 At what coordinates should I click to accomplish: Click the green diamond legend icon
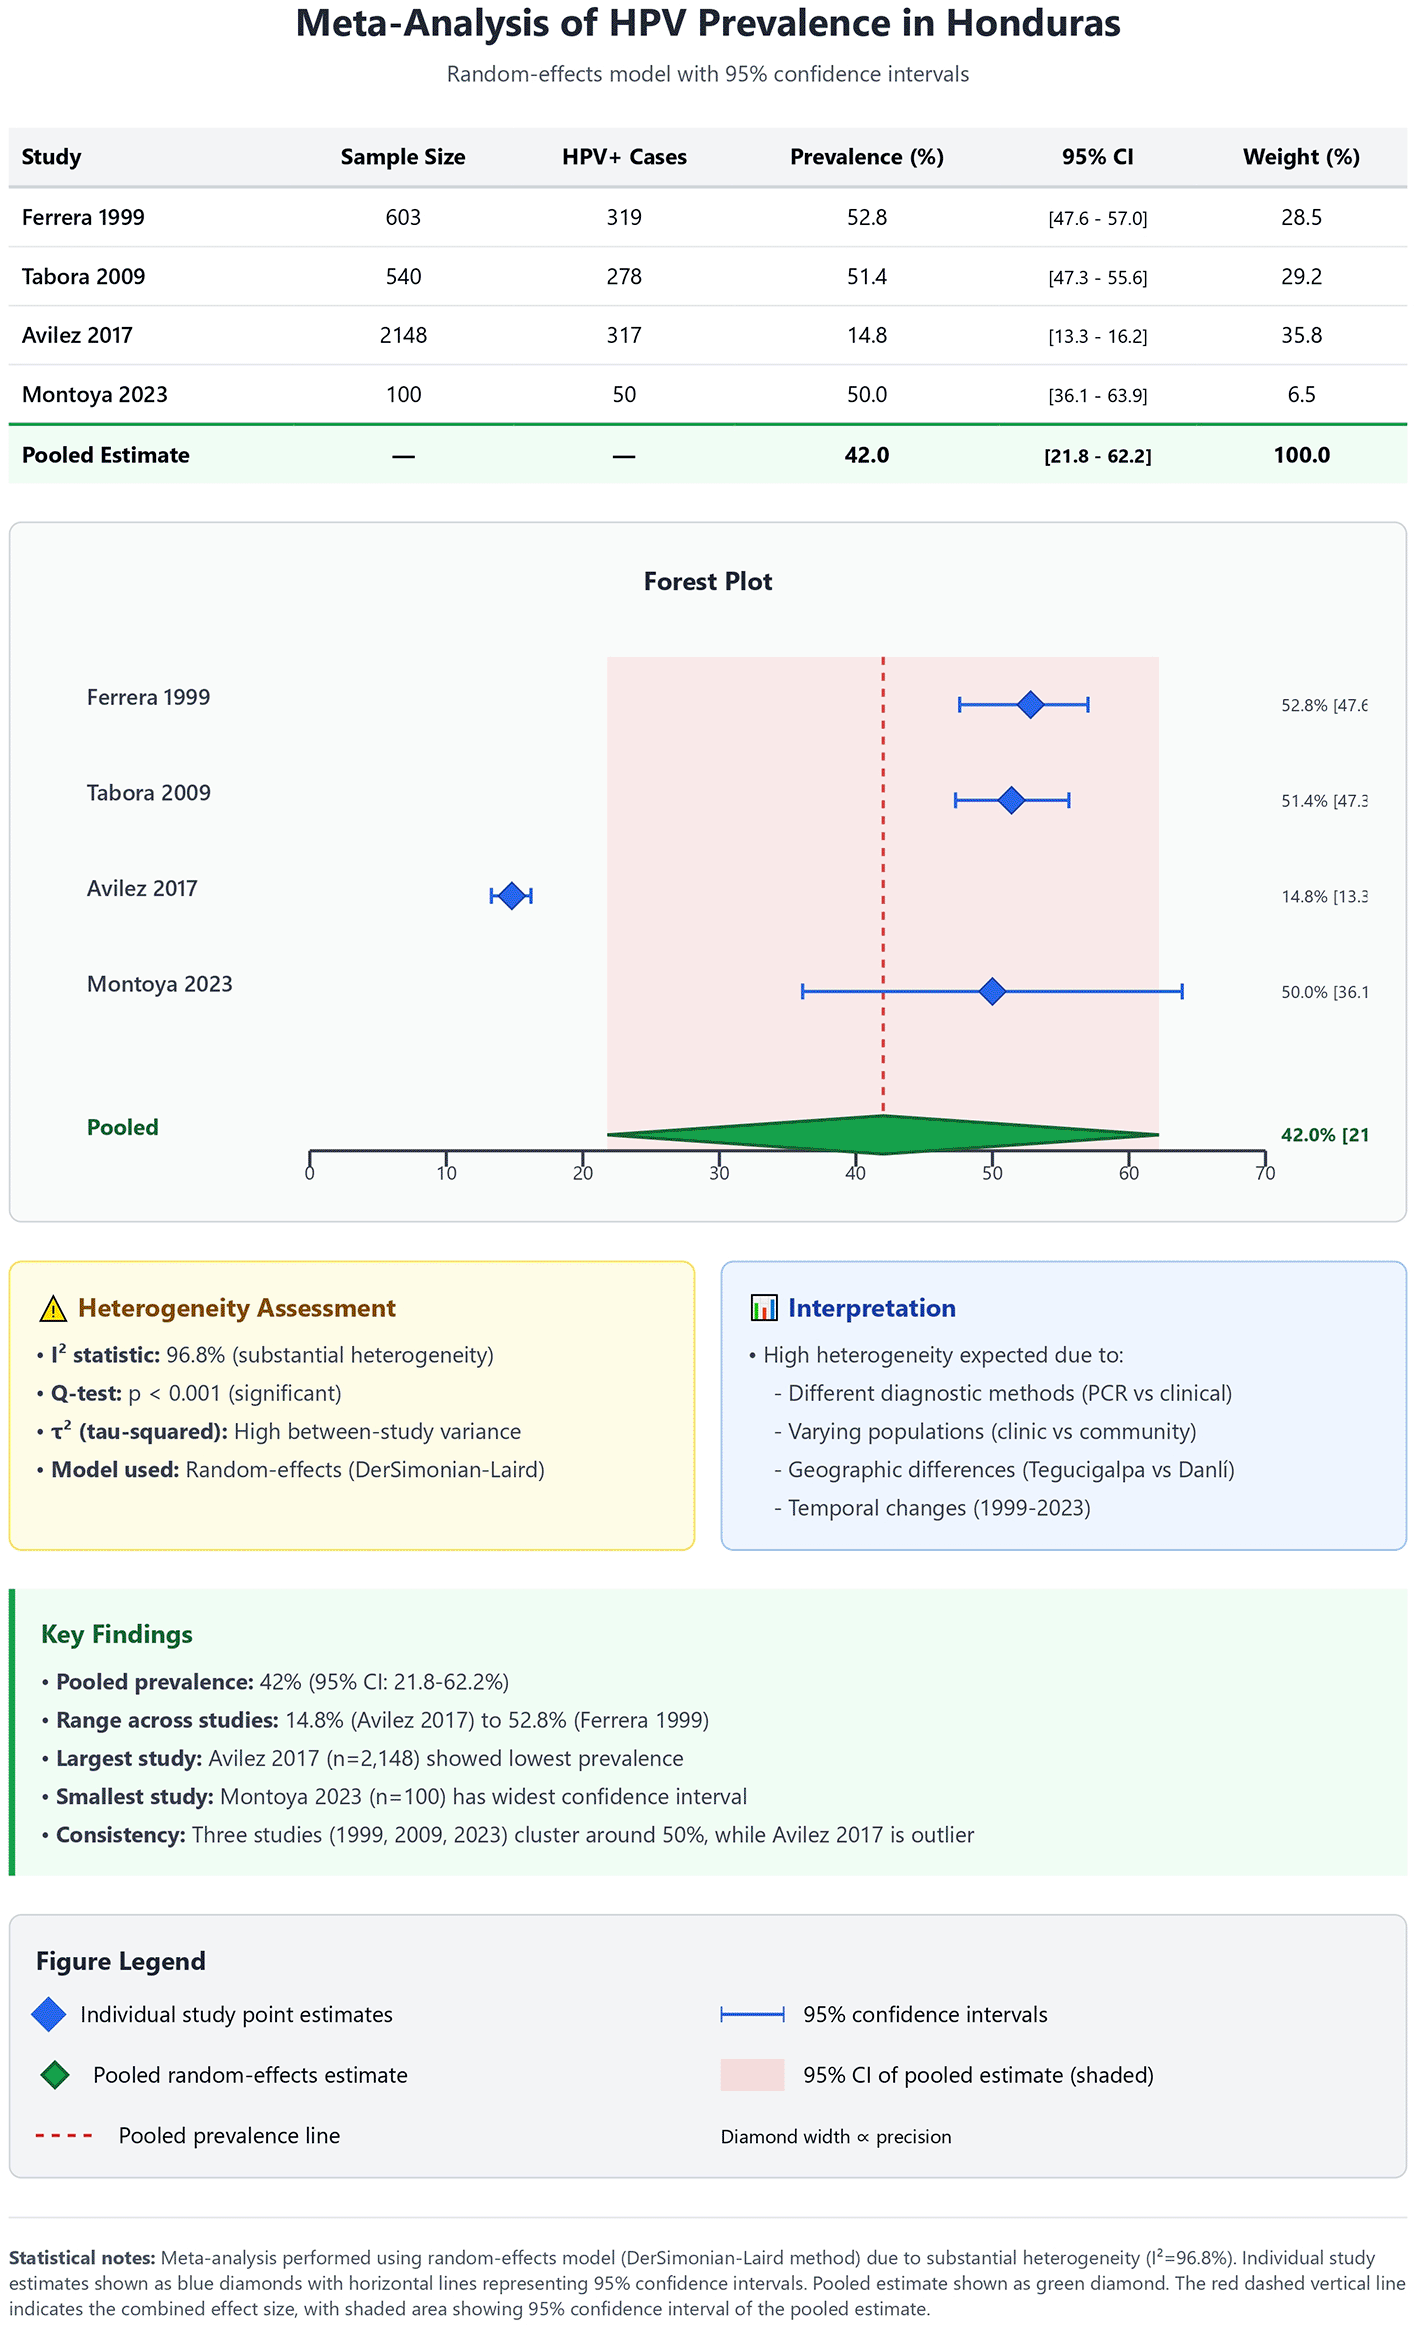point(55,2075)
